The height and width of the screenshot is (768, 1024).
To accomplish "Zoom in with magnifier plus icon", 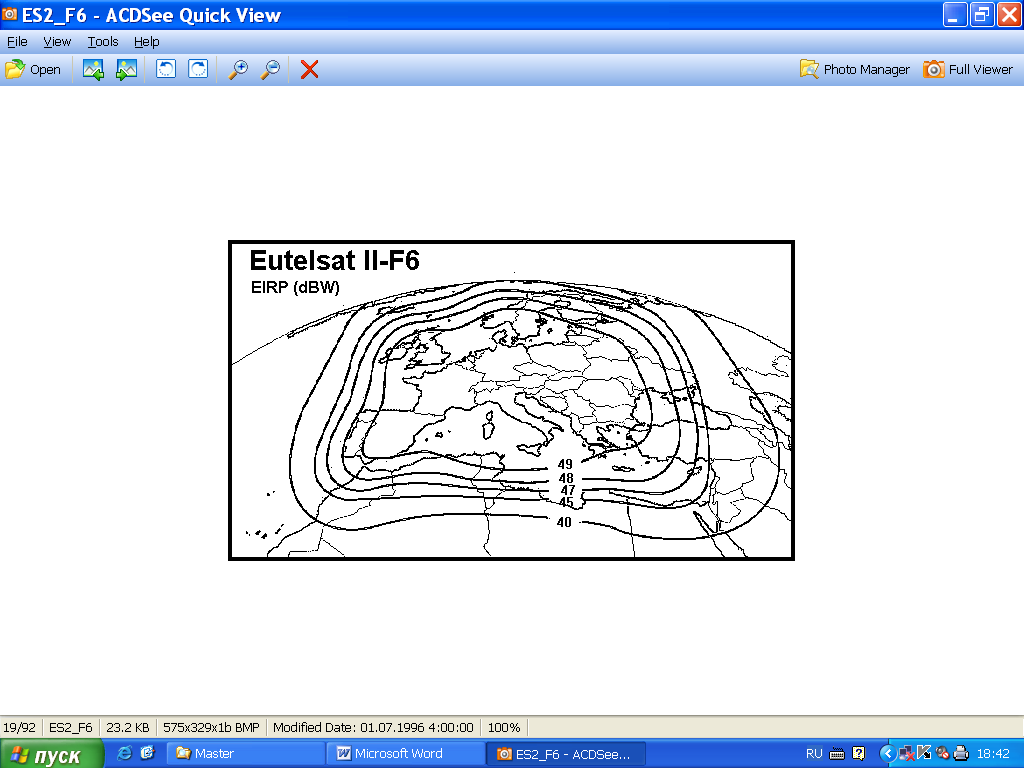I will [238, 69].
